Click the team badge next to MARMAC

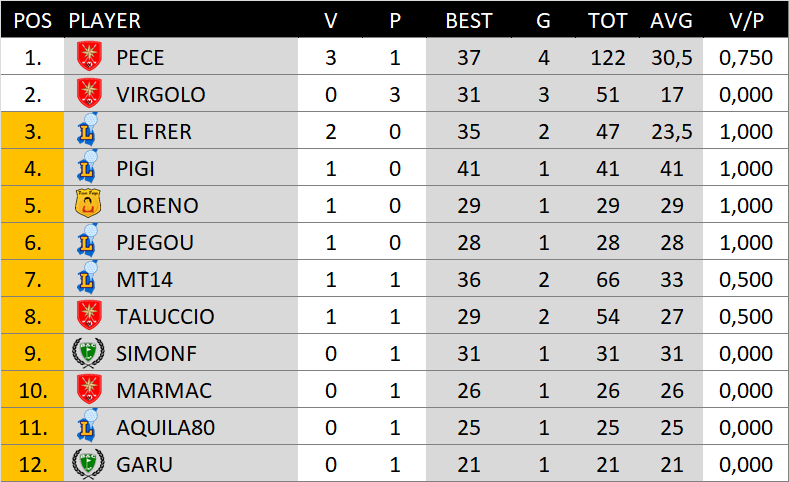(x=89, y=390)
